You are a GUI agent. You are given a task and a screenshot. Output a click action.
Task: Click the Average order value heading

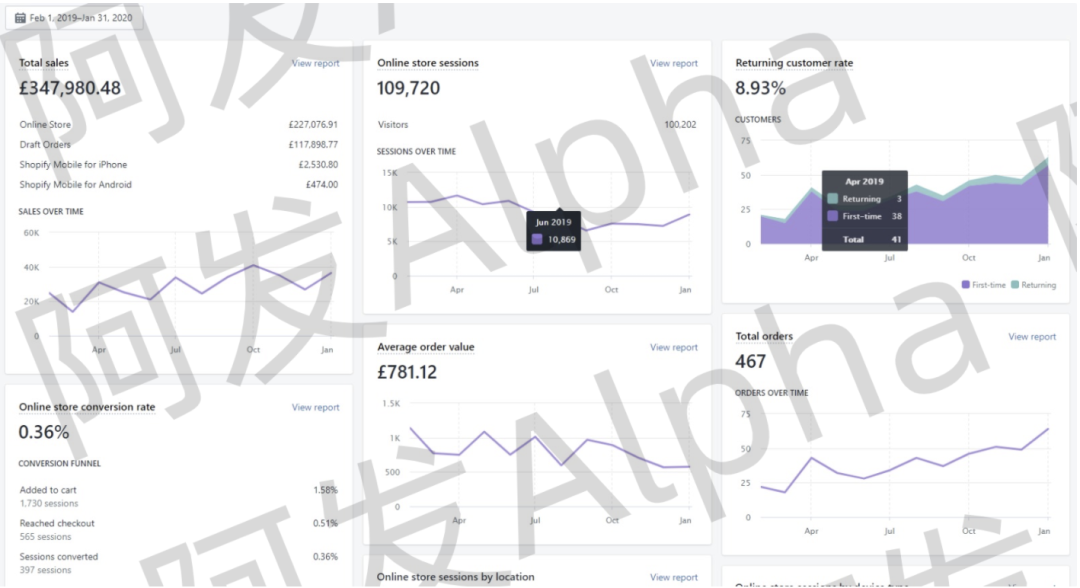pos(425,347)
